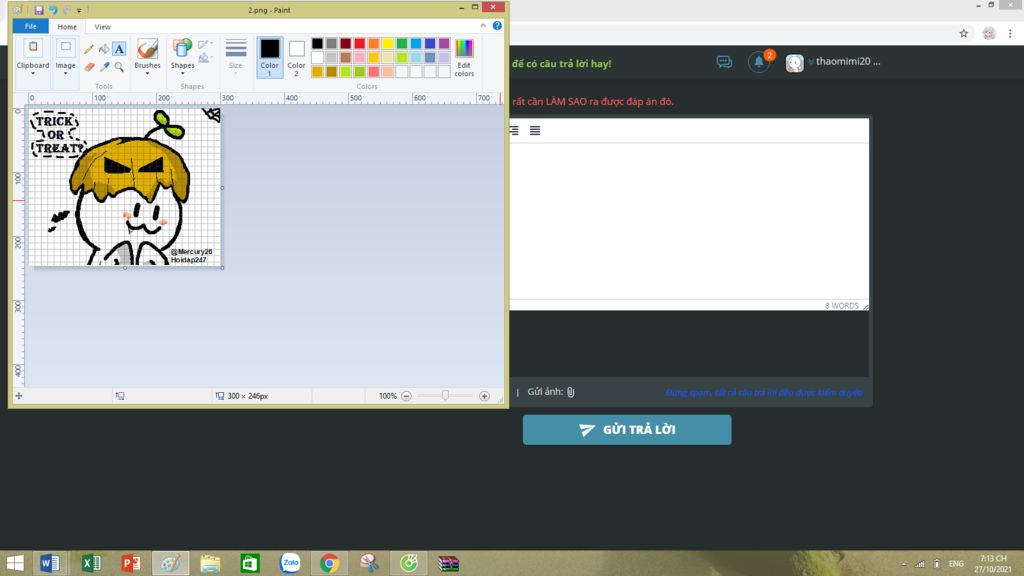Screen dimensions: 1024x576
Task: Select the Pencil tool
Action: tap(89, 49)
